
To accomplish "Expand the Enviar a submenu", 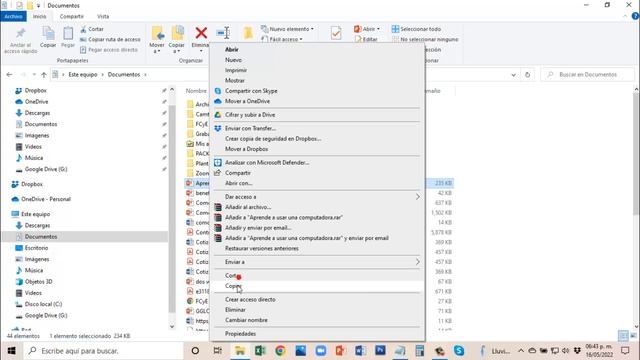I will click(317, 262).
